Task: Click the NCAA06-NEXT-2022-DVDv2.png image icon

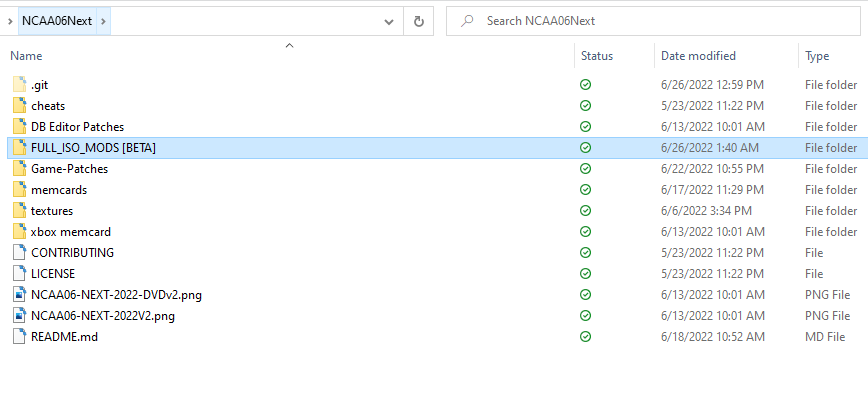Action: (x=19, y=295)
